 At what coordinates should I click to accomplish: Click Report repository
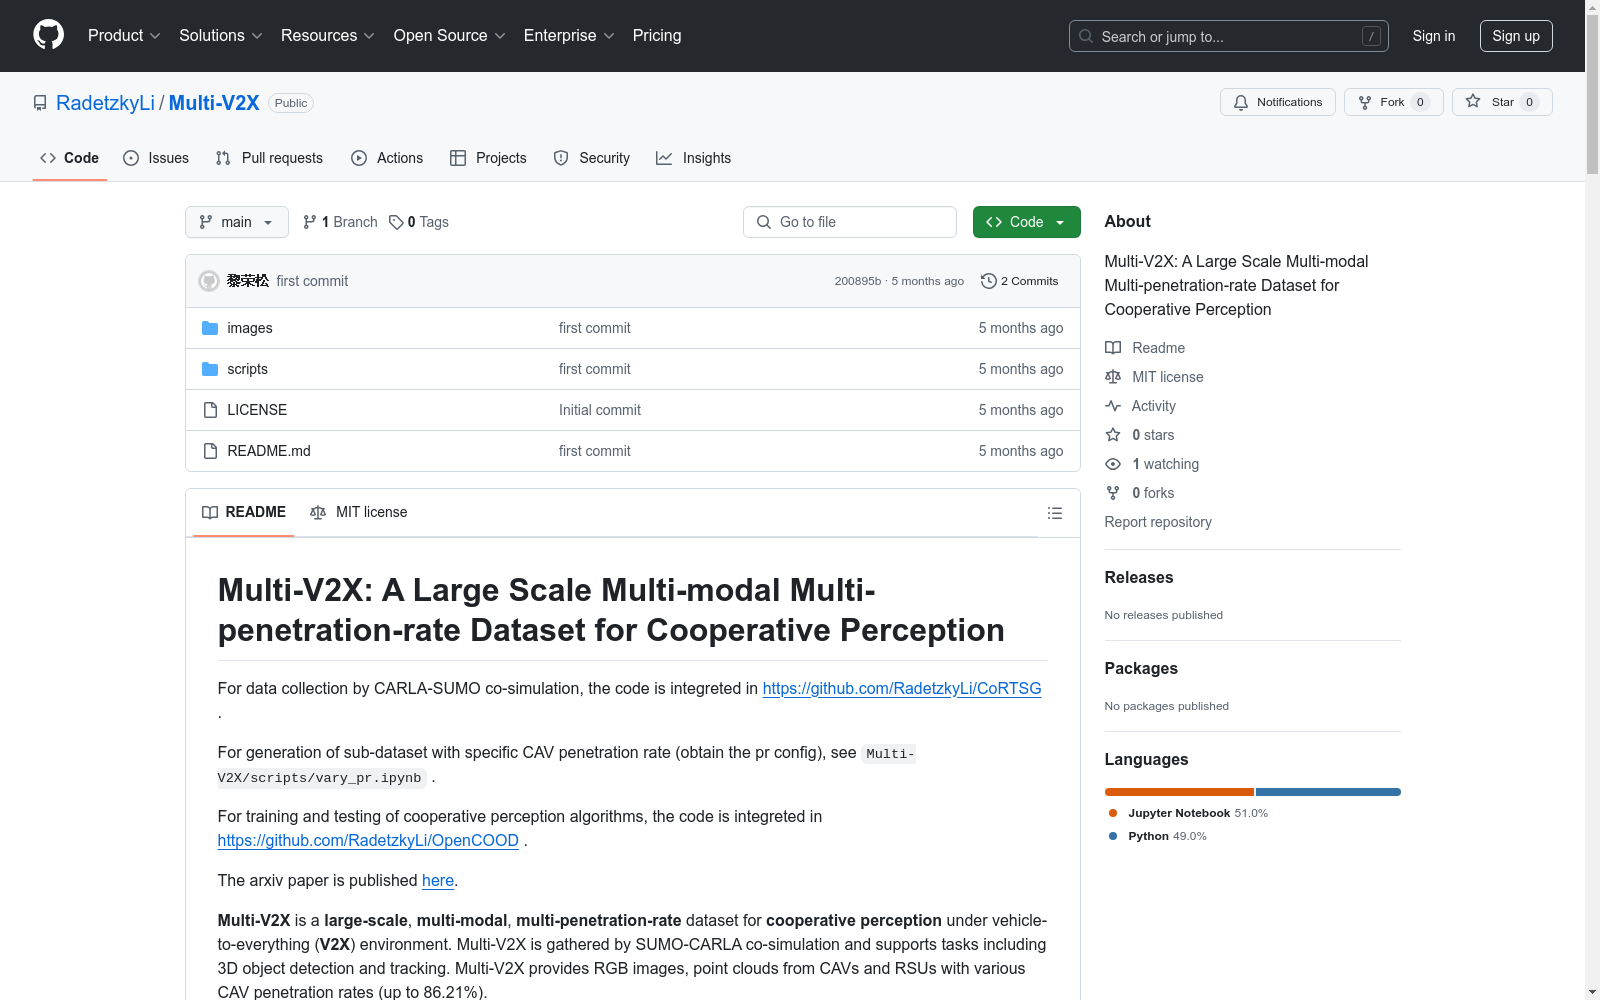1158,522
